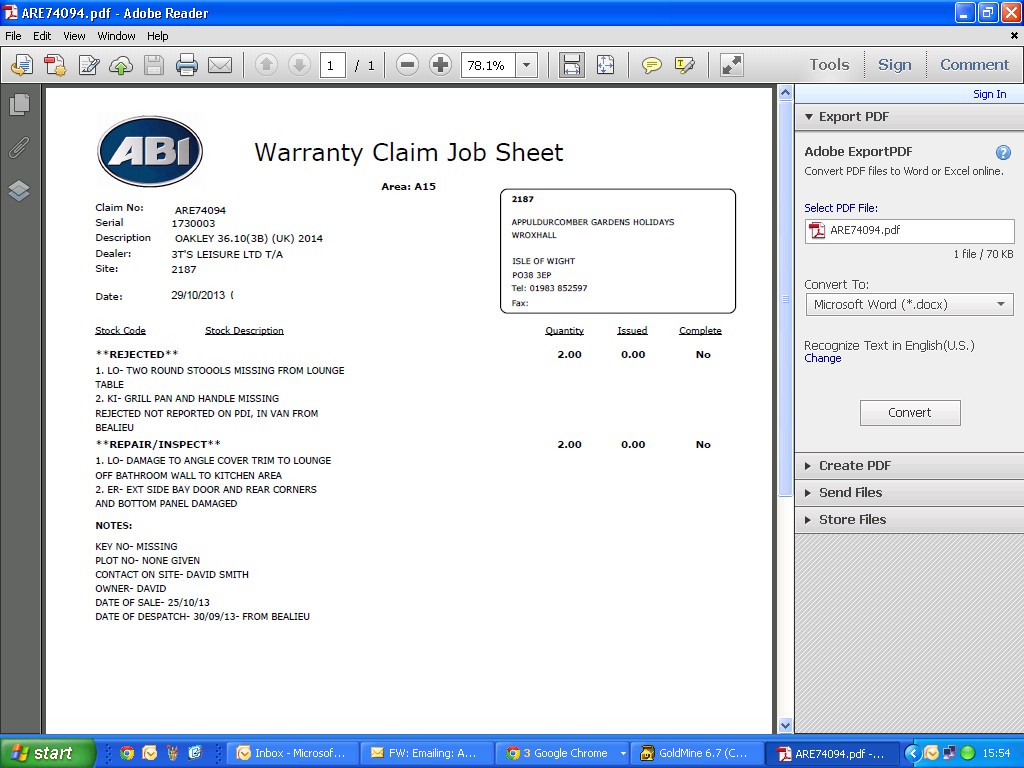The image size is (1024, 768).
Task: Click the Send by email envelope icon
Action: [x=220, y=65]
